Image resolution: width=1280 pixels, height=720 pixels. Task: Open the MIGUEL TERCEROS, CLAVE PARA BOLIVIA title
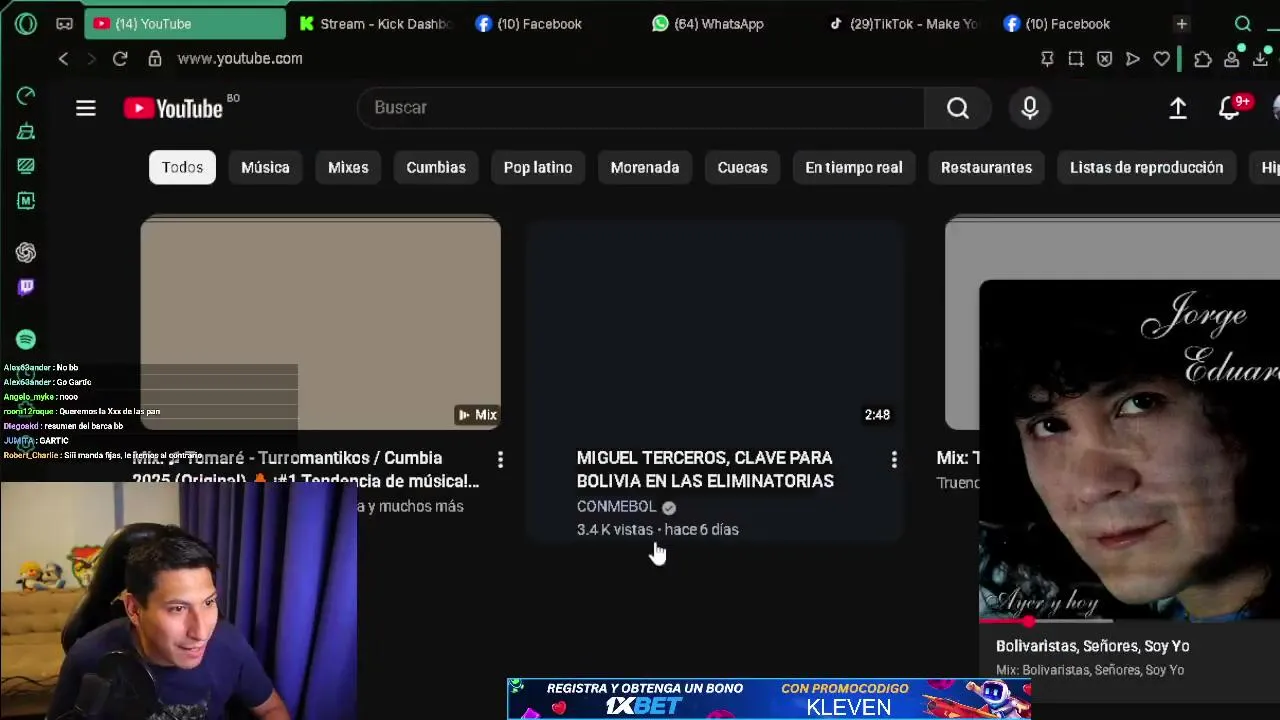coord(705,469)
